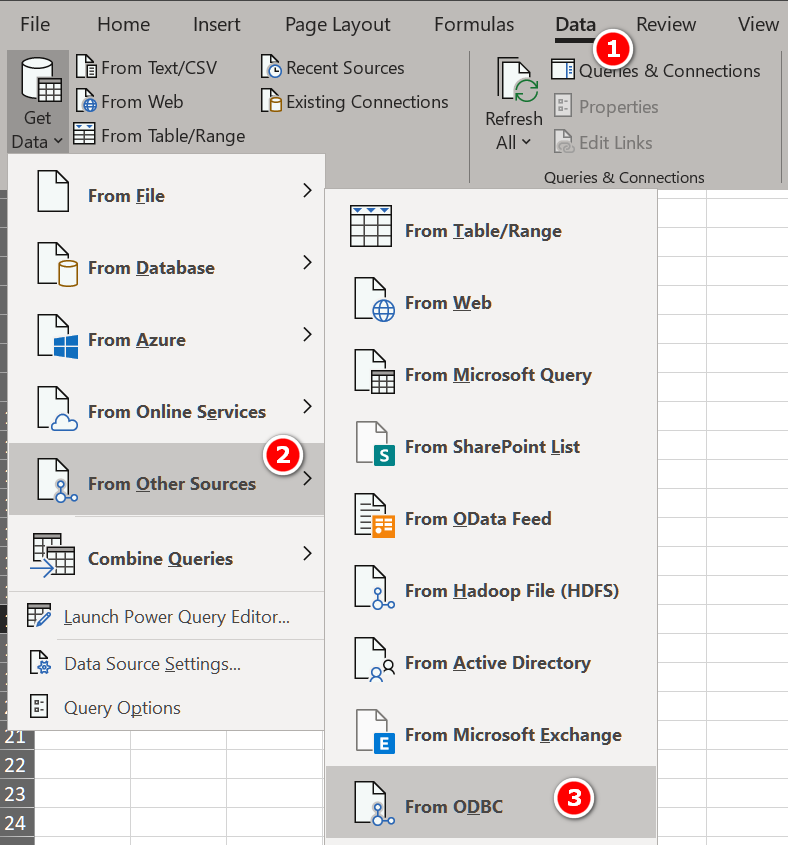Click the Combine Queries tables icon
The height and width of the screenshot is (845, 788).
tap(52, 555)
